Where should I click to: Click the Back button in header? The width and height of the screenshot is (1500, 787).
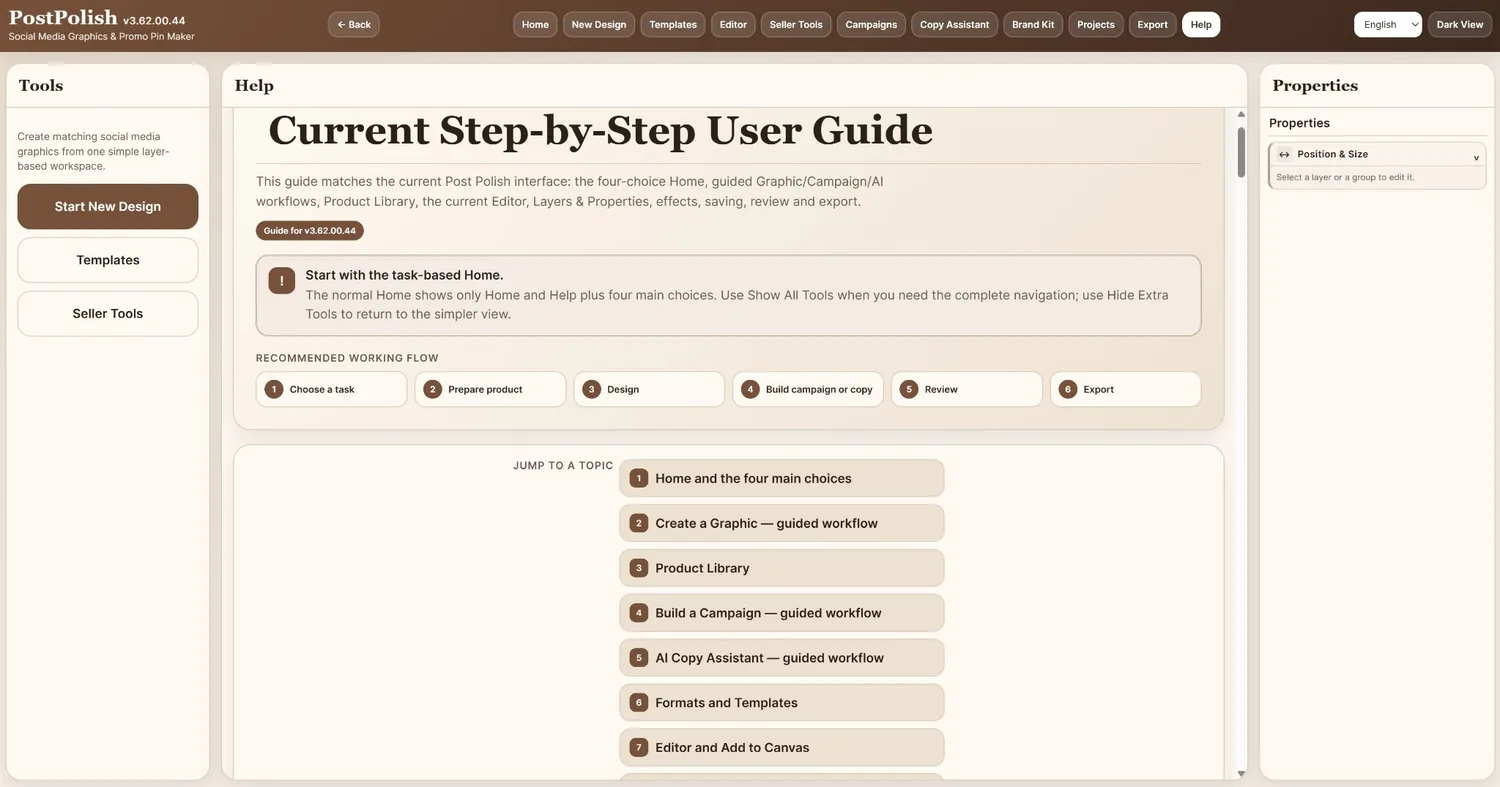tap(354, 24)
